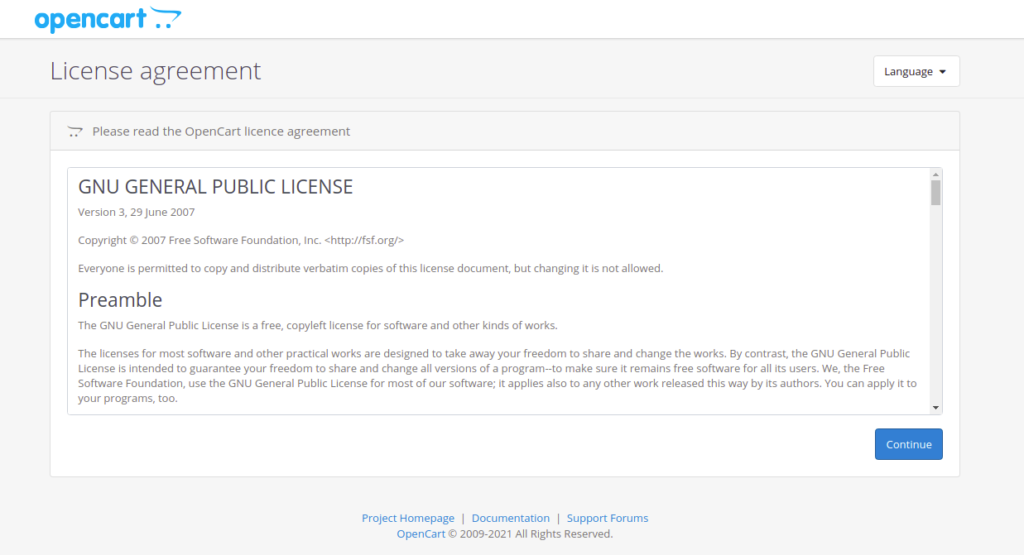Click the license text scrollbar thumb
1024x555 pixels.
(x=936, y=193)
